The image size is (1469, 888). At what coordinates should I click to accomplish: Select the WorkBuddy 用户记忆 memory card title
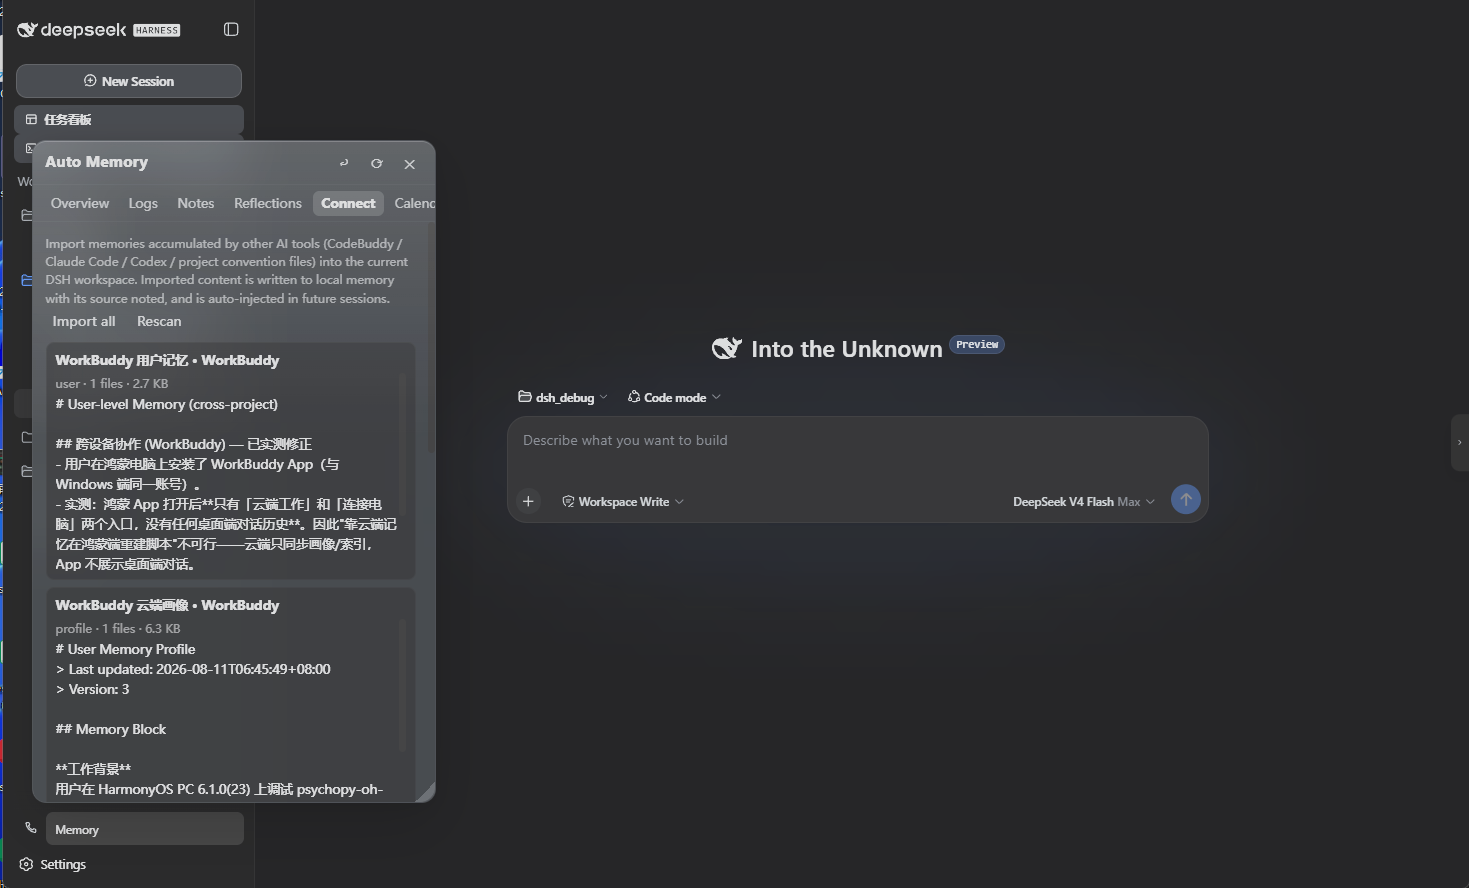coord(167,360)
